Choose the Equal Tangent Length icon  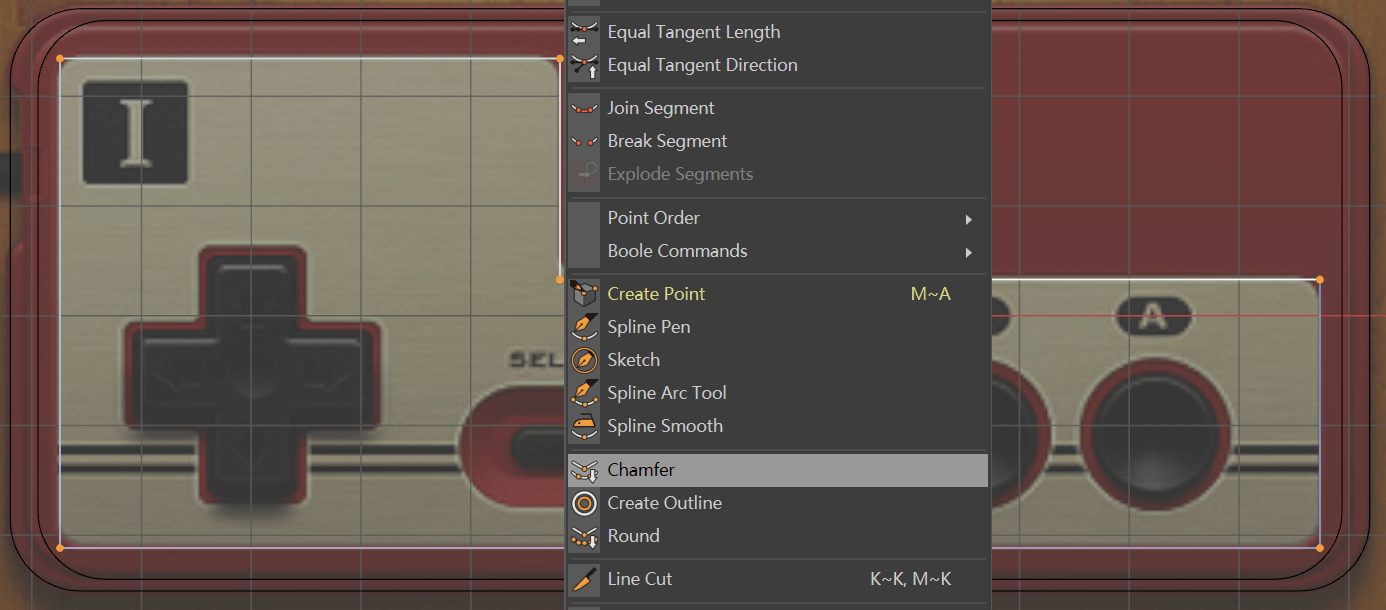[584, 32]
